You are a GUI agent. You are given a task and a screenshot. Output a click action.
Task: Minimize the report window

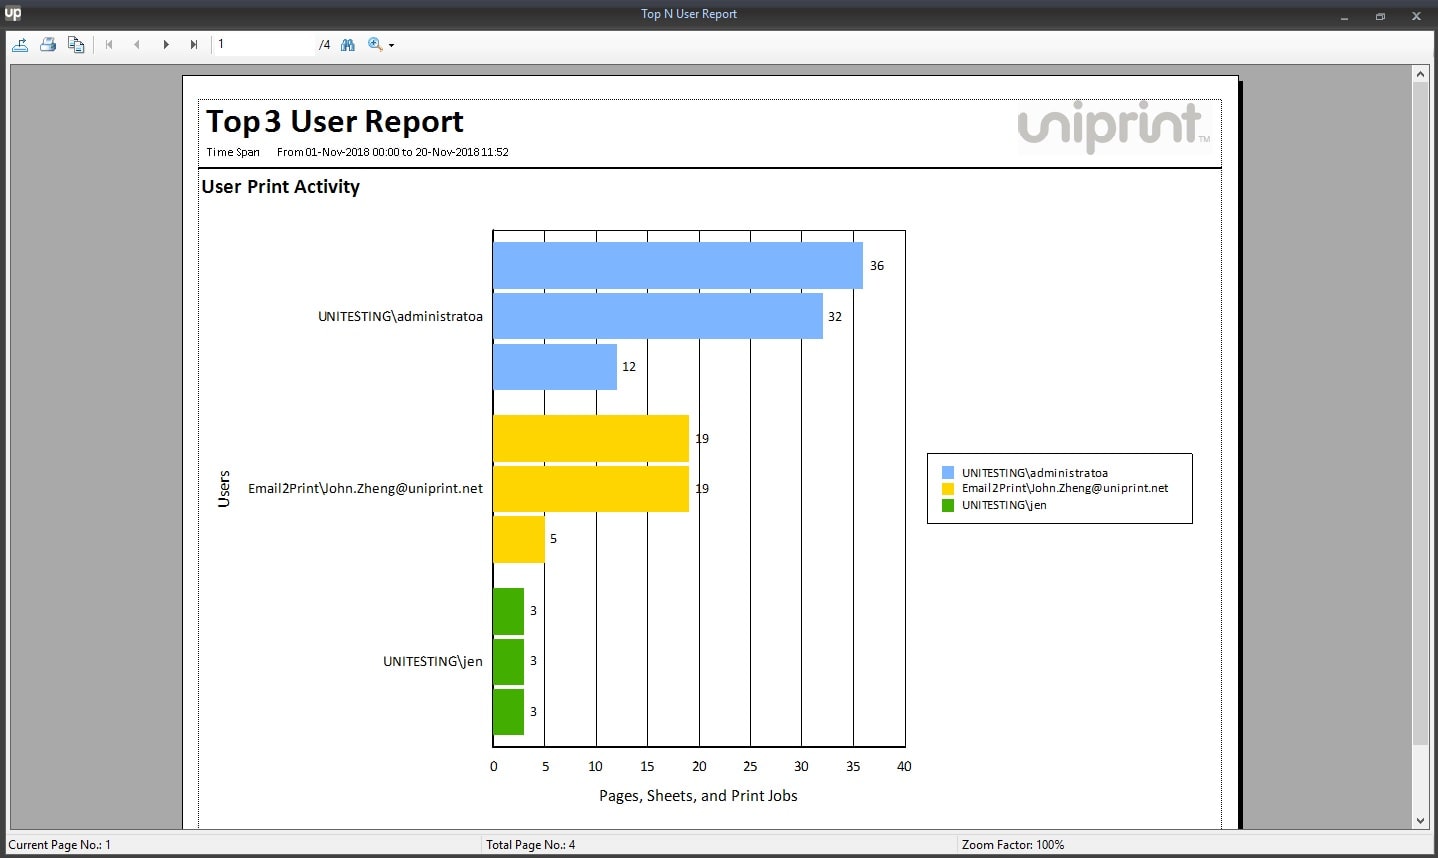pyautogui.click(x=1344, y=16)
